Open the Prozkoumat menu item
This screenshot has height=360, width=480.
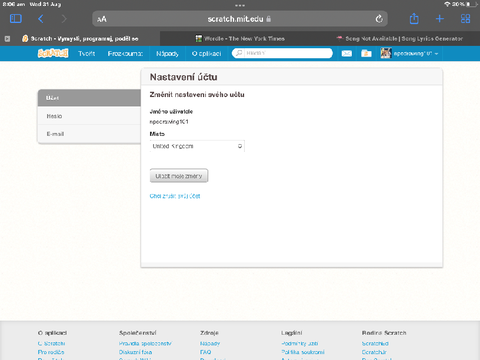click(x=125, y=53)
